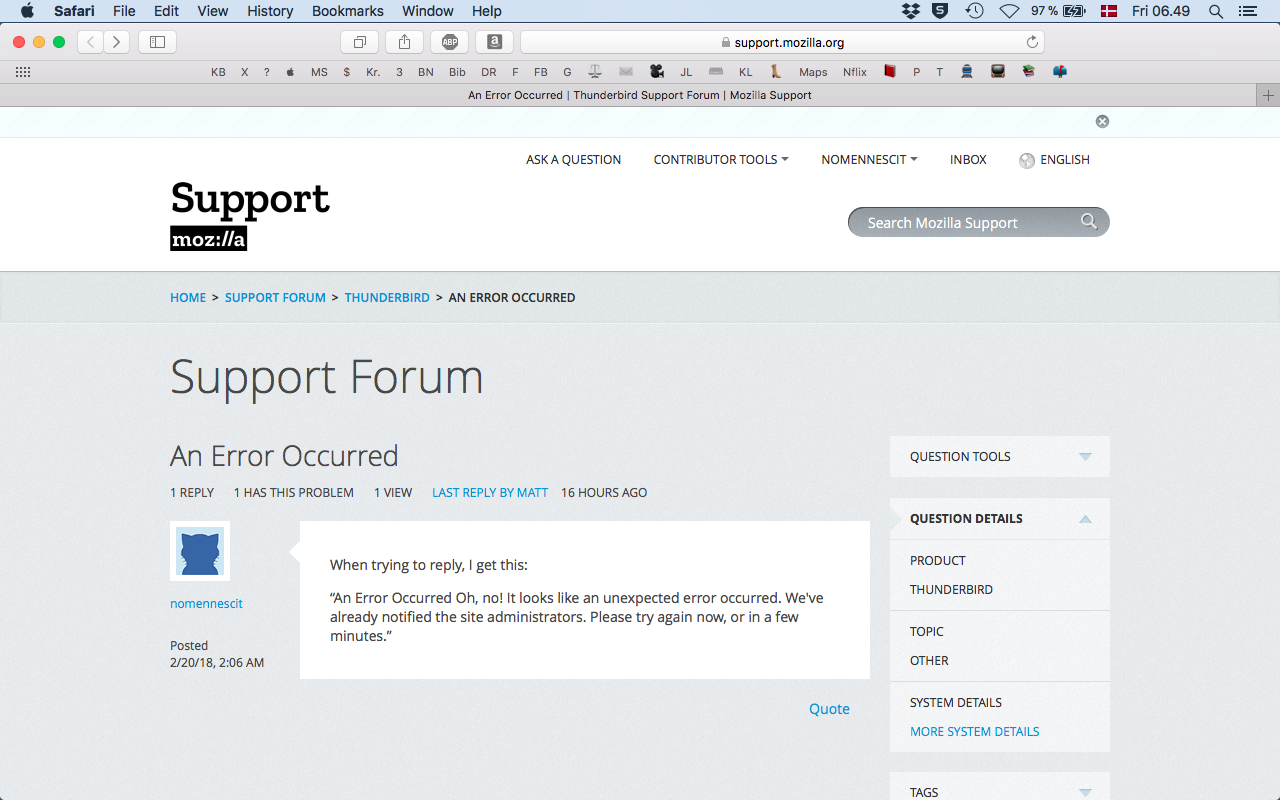Open the Adblock Plus extension
Screen dimensions: 1280x800
tap(450, 42)
